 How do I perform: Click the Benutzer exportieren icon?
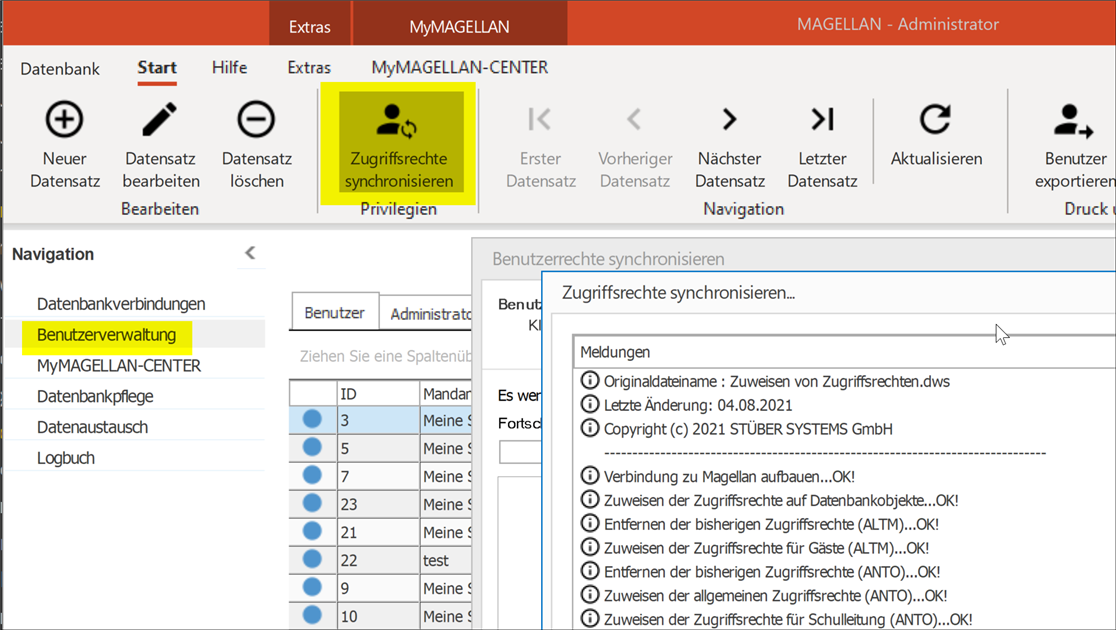point(1073,120)
